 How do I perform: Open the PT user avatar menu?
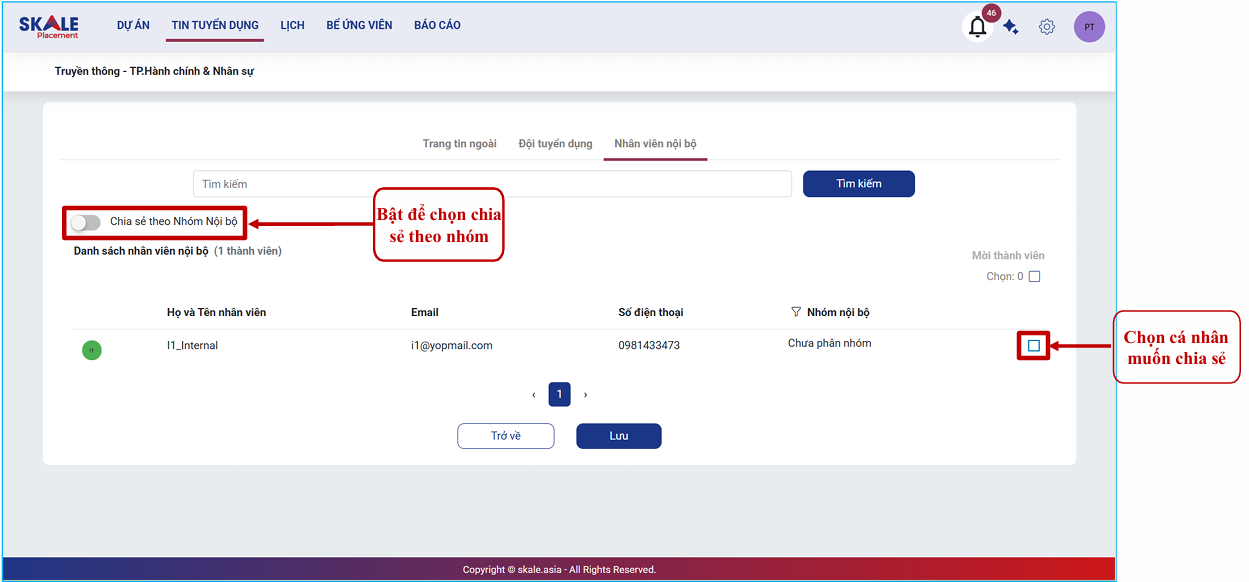(1089, 27)
